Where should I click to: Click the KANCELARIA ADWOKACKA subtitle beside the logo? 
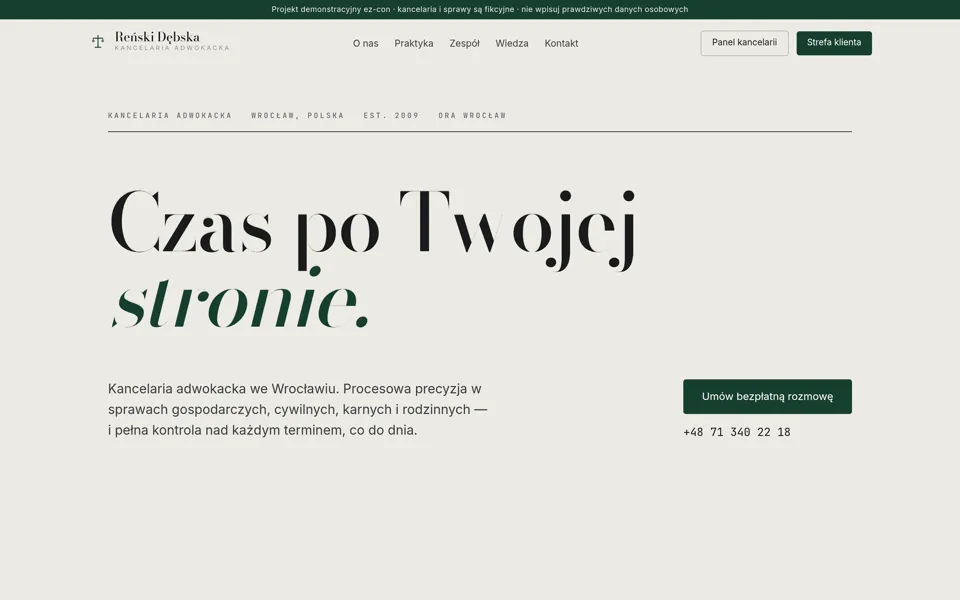click(172, 48)
